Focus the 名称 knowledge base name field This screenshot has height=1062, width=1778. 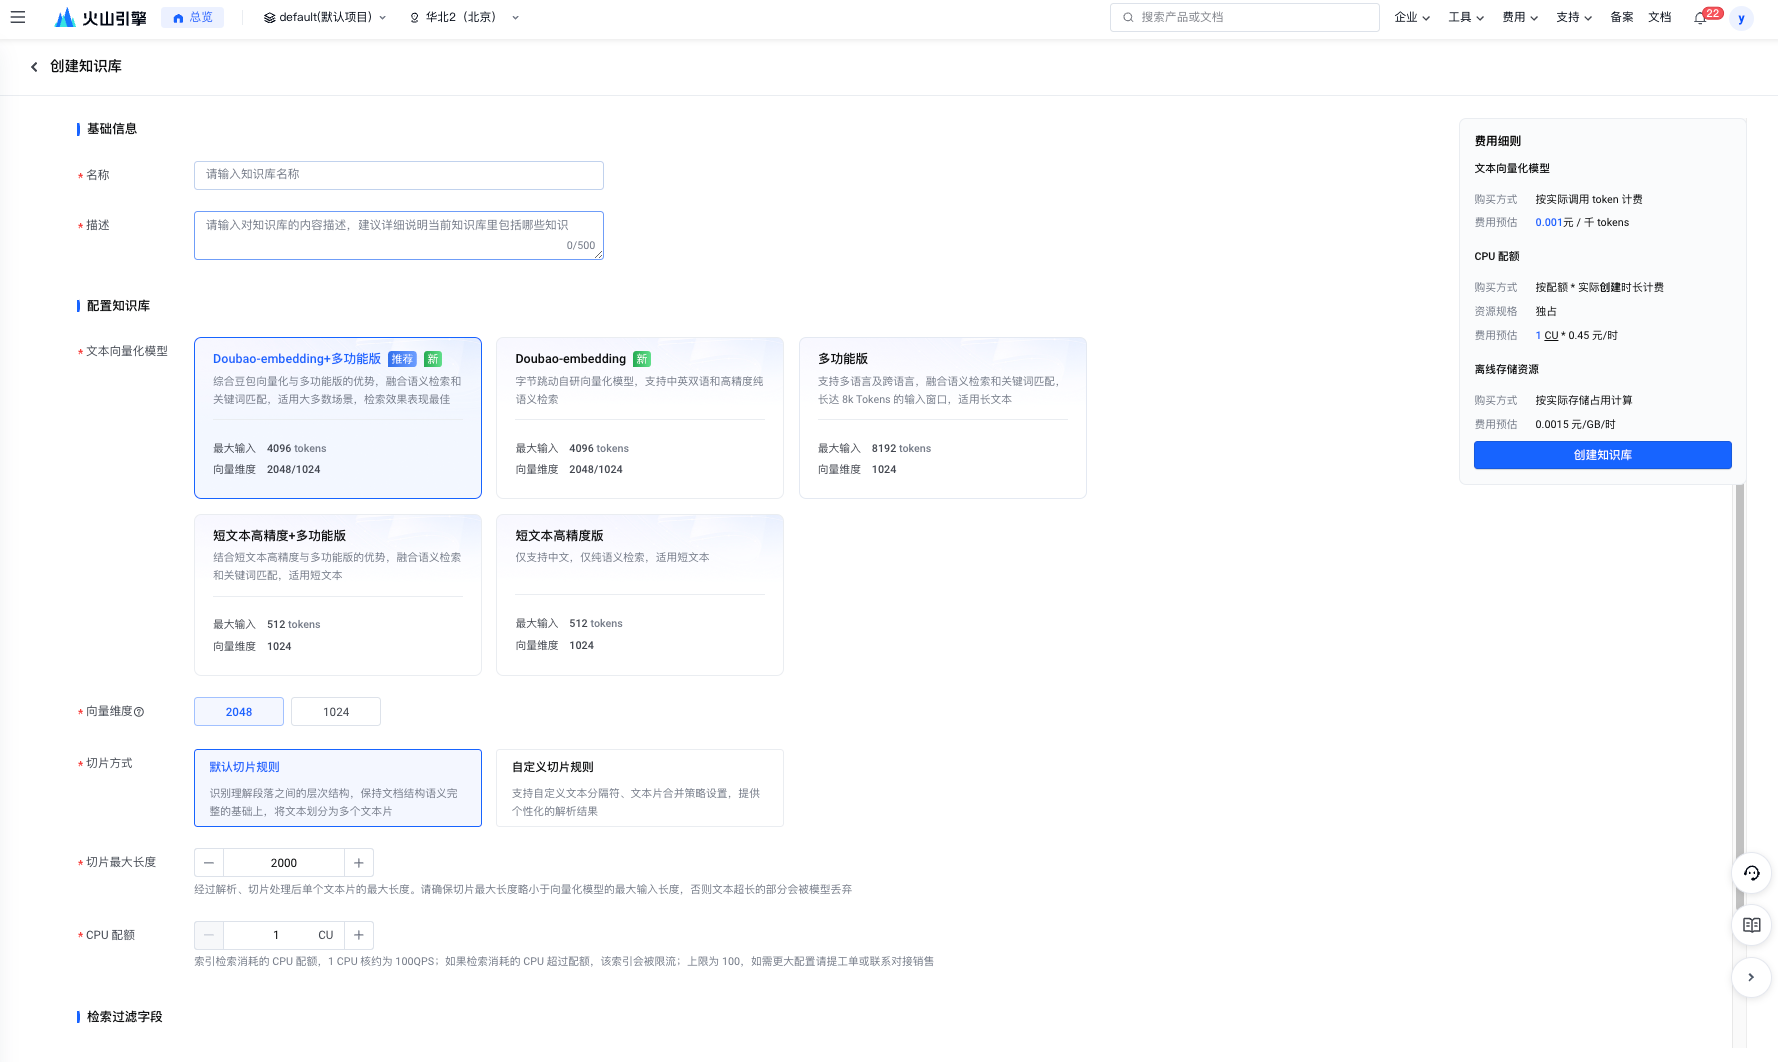tap(399, 175)
